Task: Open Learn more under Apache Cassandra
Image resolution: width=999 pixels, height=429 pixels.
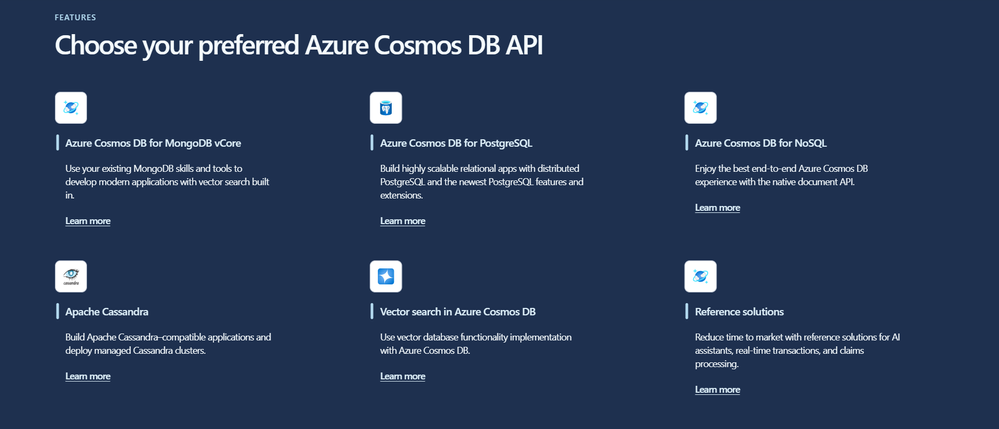Action: point(88,377)
